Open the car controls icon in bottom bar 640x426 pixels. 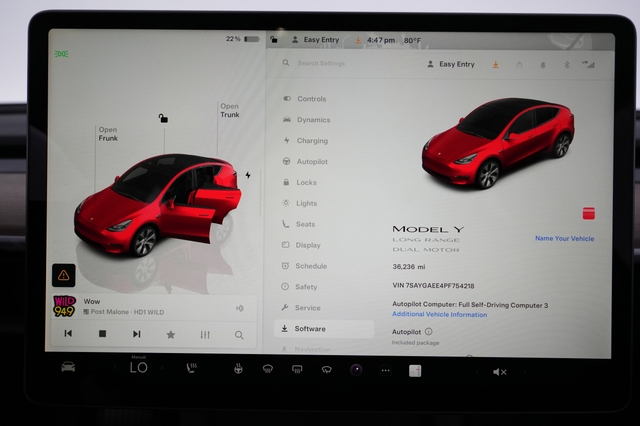68,367
